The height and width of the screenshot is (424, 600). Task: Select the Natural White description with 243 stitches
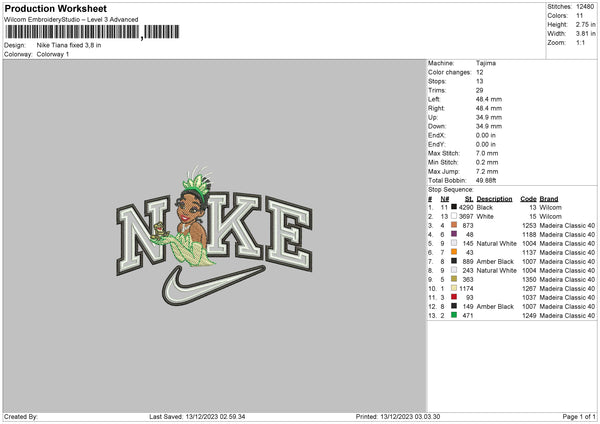point(497,271)
